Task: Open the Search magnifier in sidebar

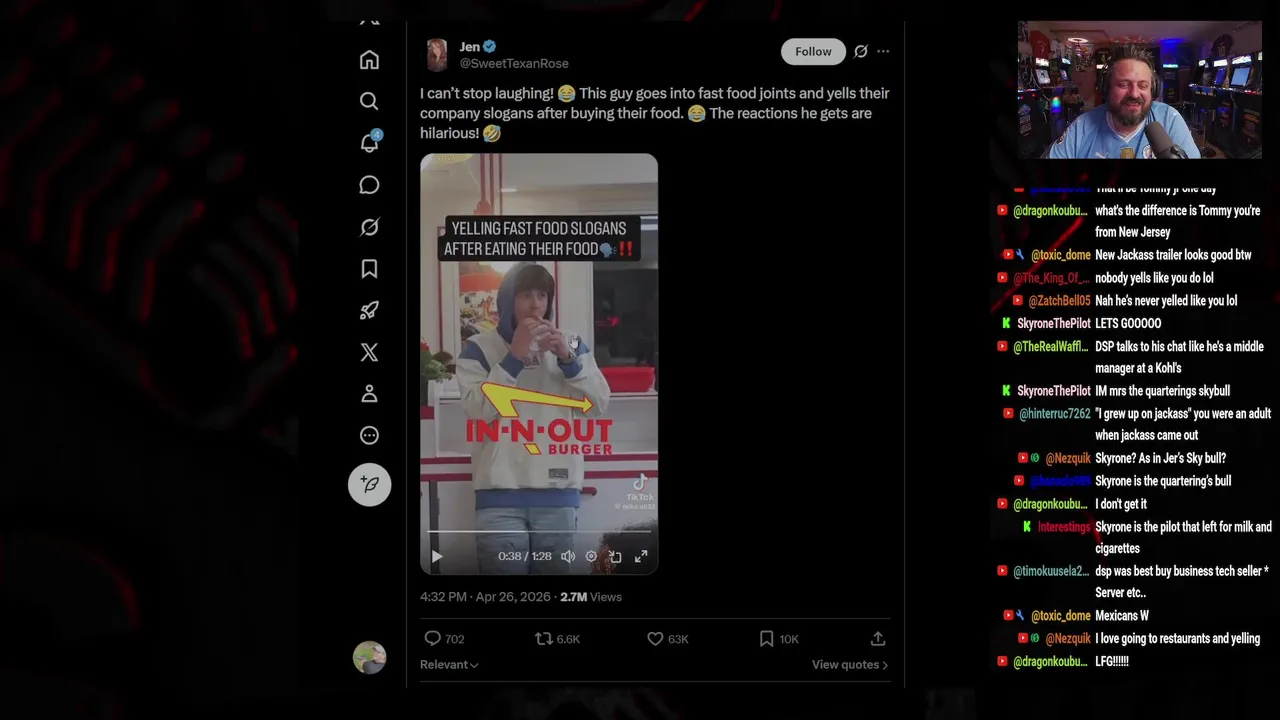Action: tap(369, 101)
